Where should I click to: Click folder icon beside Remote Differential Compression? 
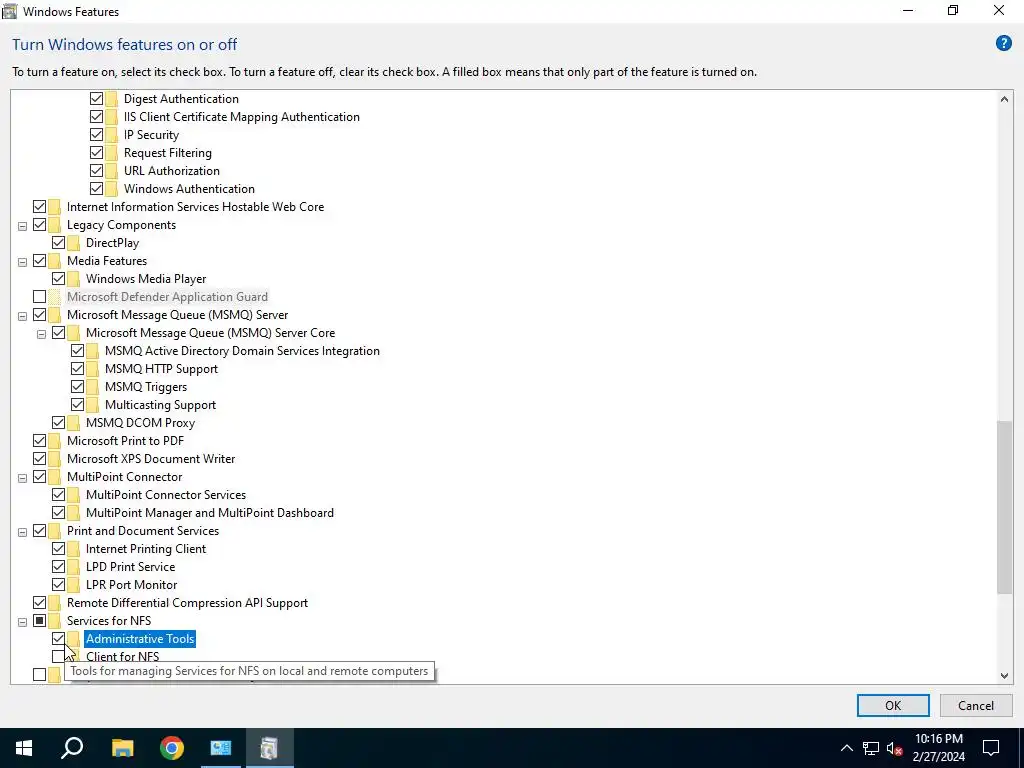(x=54, y=603)
